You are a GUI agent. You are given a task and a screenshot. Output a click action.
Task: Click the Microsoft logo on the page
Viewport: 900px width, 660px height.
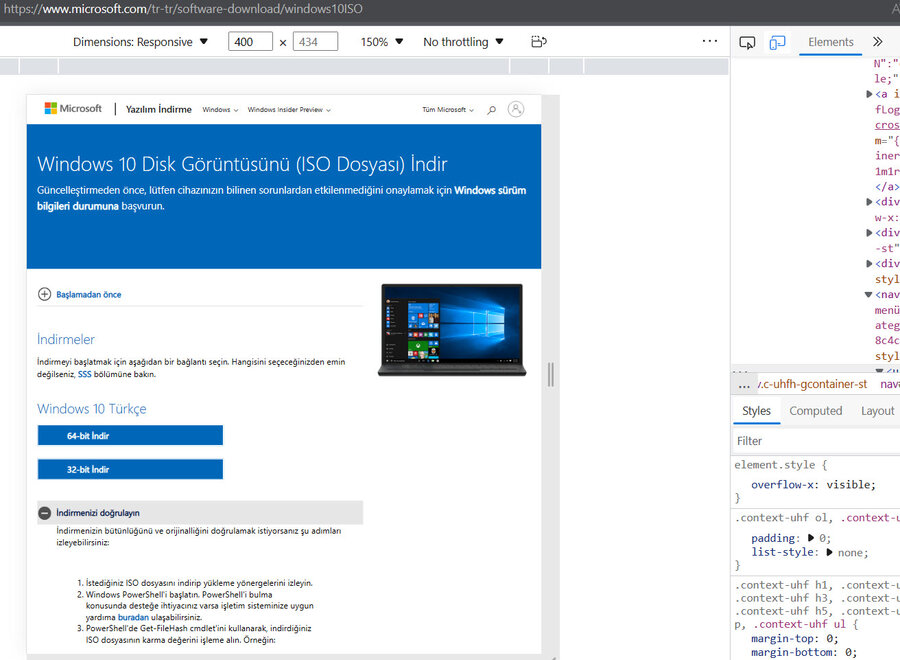[x=73, y=108]
